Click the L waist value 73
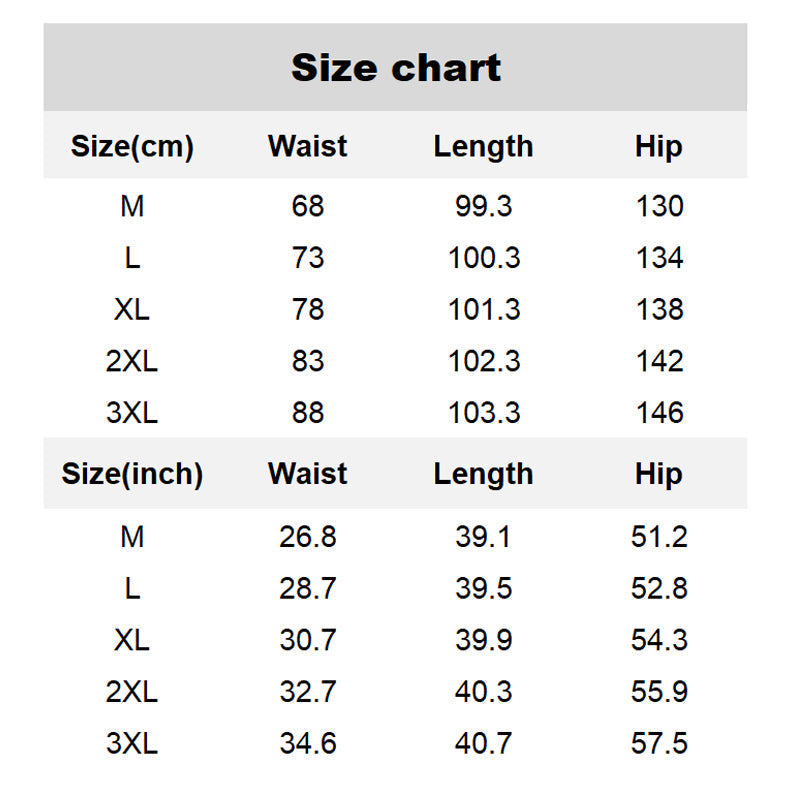800x800 pixels. coord(308,258)
